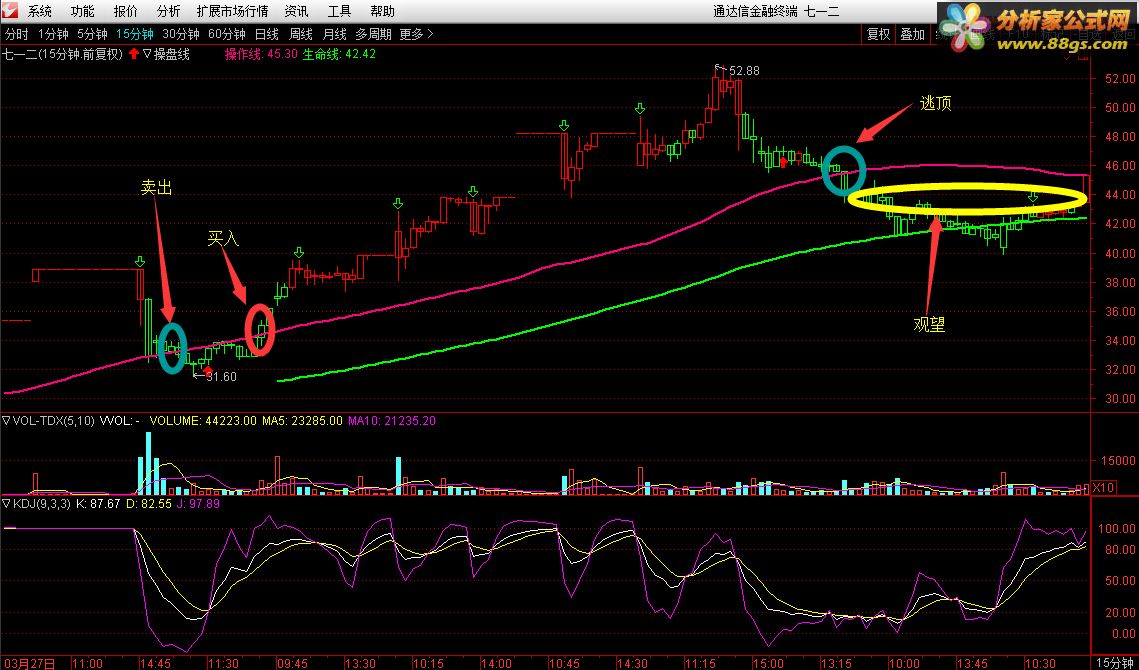Click the Tongdaxin app logo icon

click(12, 11)
